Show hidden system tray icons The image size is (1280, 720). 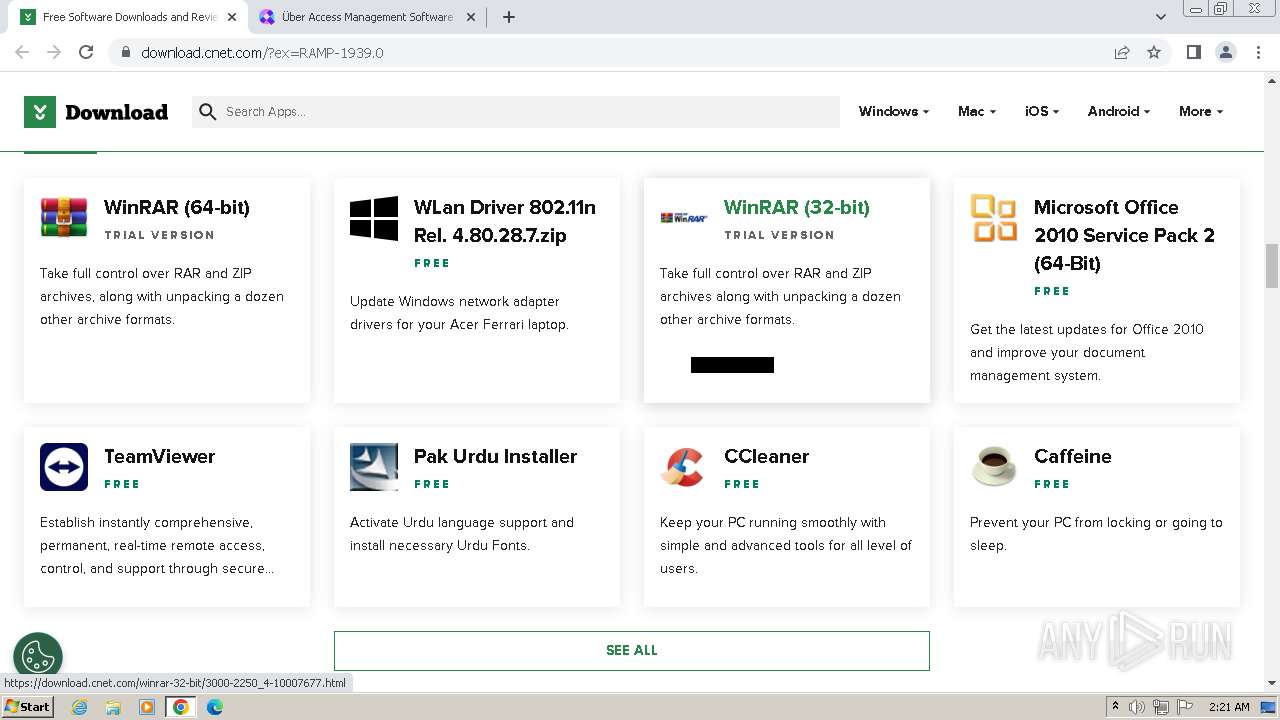[x=1115, y=706]
